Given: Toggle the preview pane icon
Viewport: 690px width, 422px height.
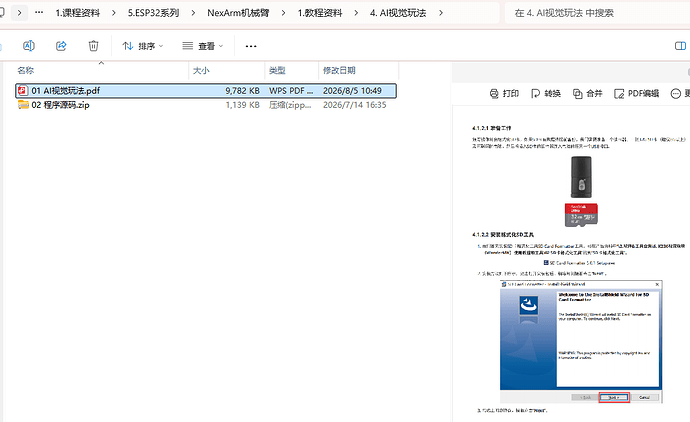Looking at the screenshot, I should tap(680, 46).
